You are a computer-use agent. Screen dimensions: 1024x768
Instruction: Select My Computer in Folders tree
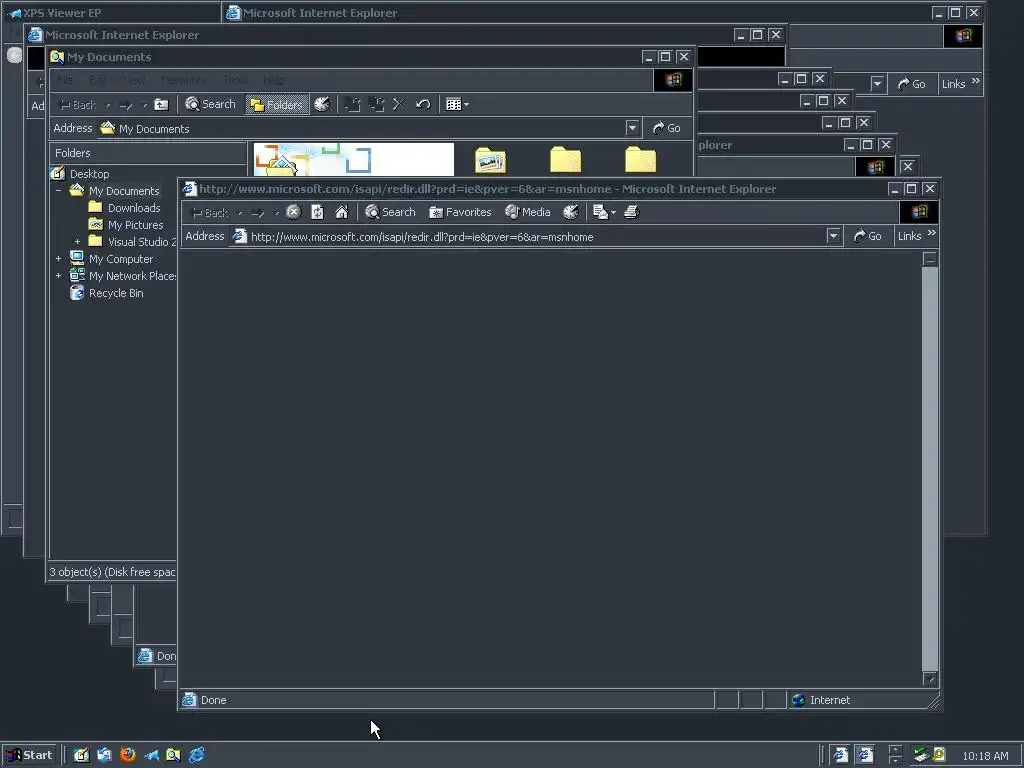click(x=121, y=259)
